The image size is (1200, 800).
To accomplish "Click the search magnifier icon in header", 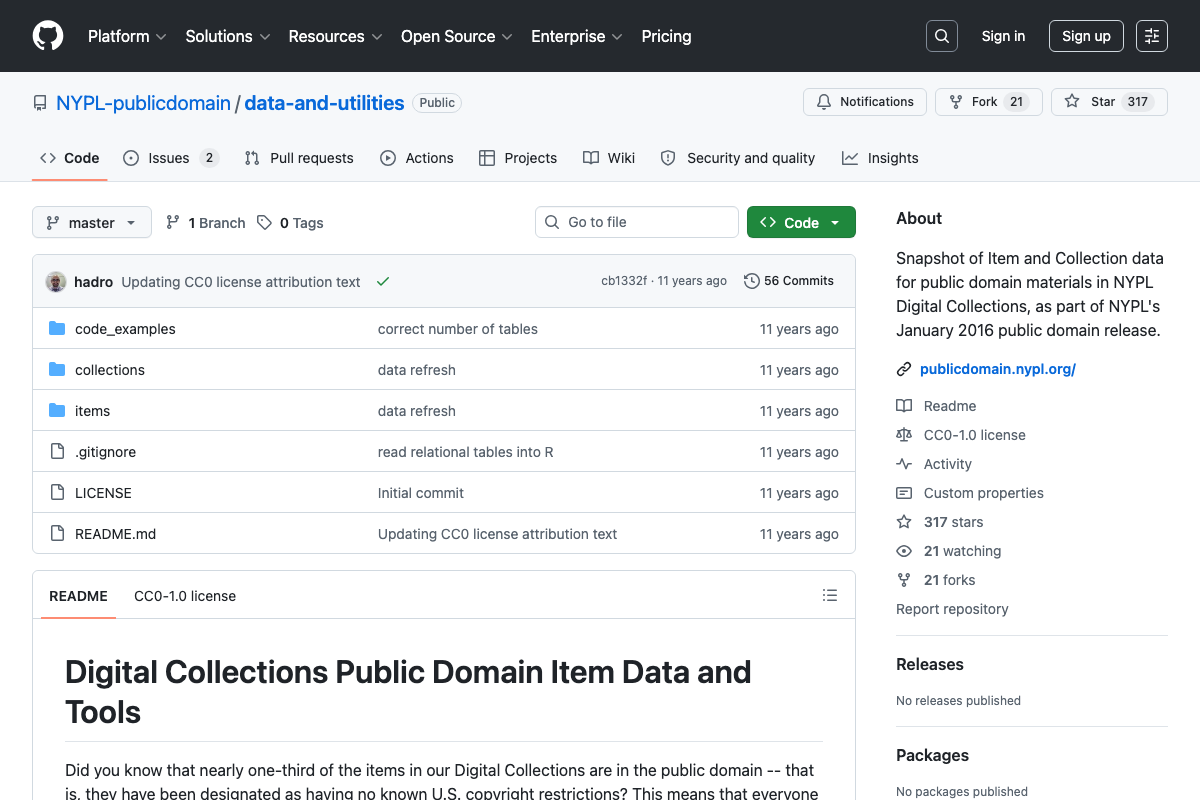I will (x=942, y=36).
